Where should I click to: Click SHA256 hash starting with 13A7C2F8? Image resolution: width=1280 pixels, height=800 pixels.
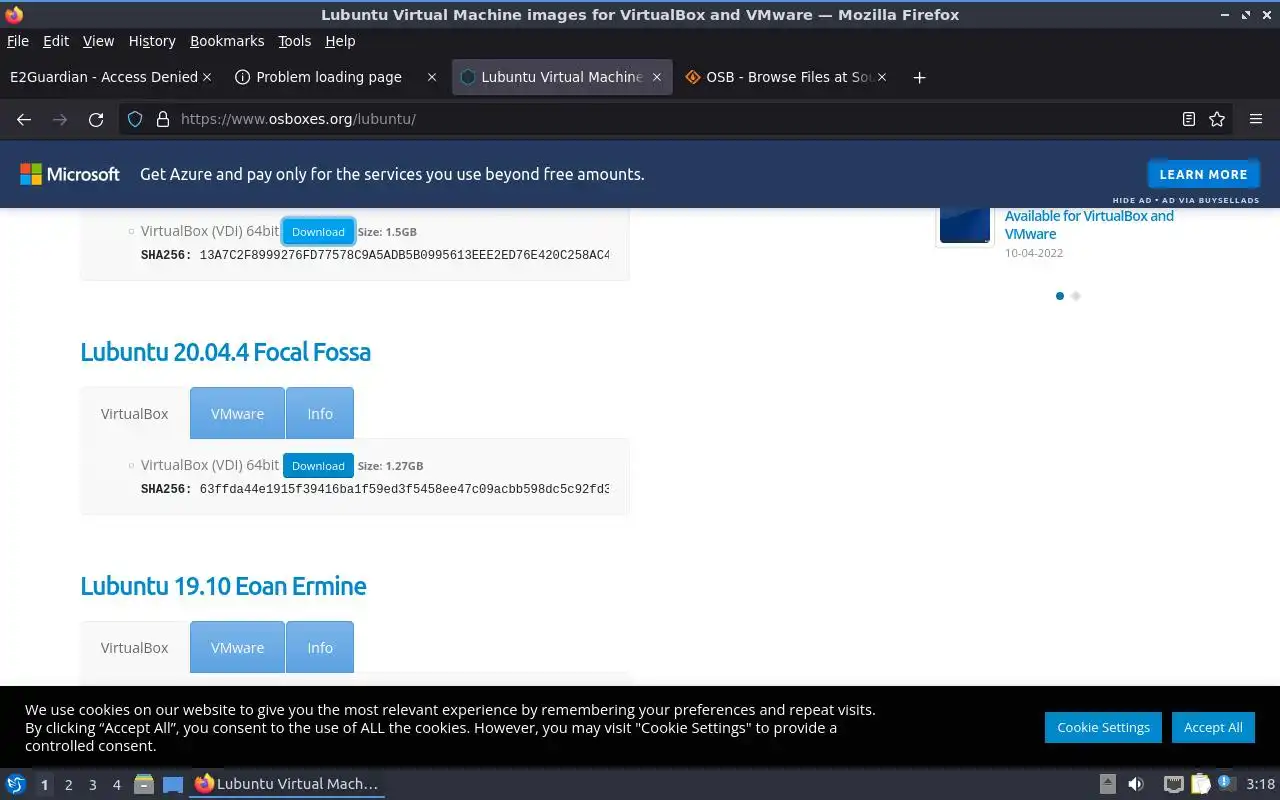point(404,255)
